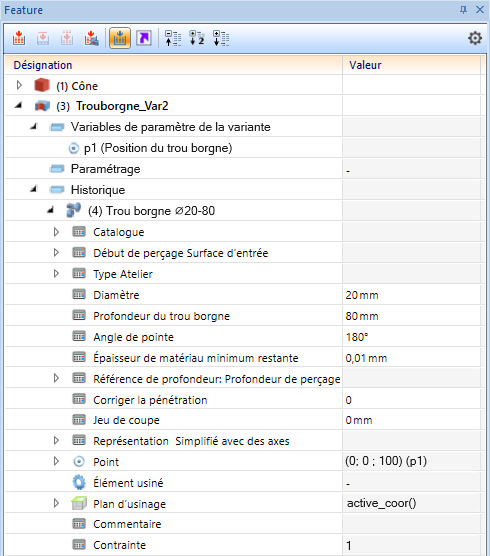The height and width of the screenshot is (556, 490).
Task: Click the pin icon in the Feature title bar
Action: (x=463, y=10)
